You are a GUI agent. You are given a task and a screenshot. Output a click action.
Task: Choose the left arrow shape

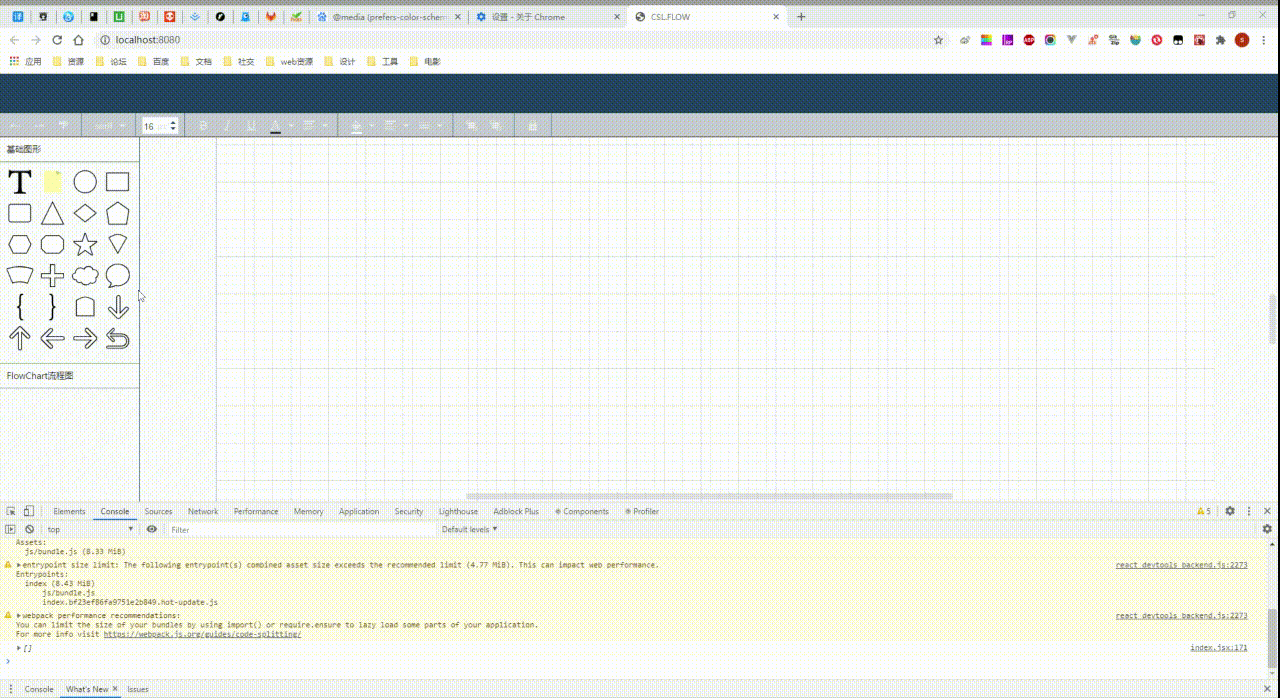tap(52, 338)
